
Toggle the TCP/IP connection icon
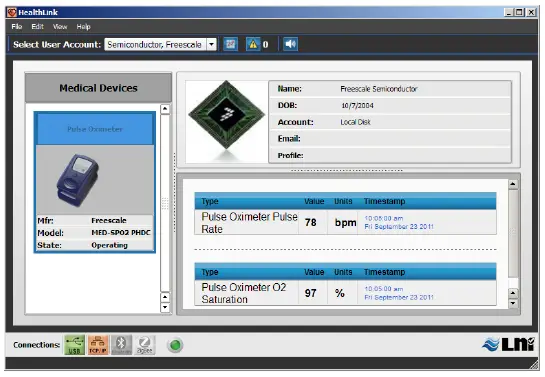(x=98, y=345)
